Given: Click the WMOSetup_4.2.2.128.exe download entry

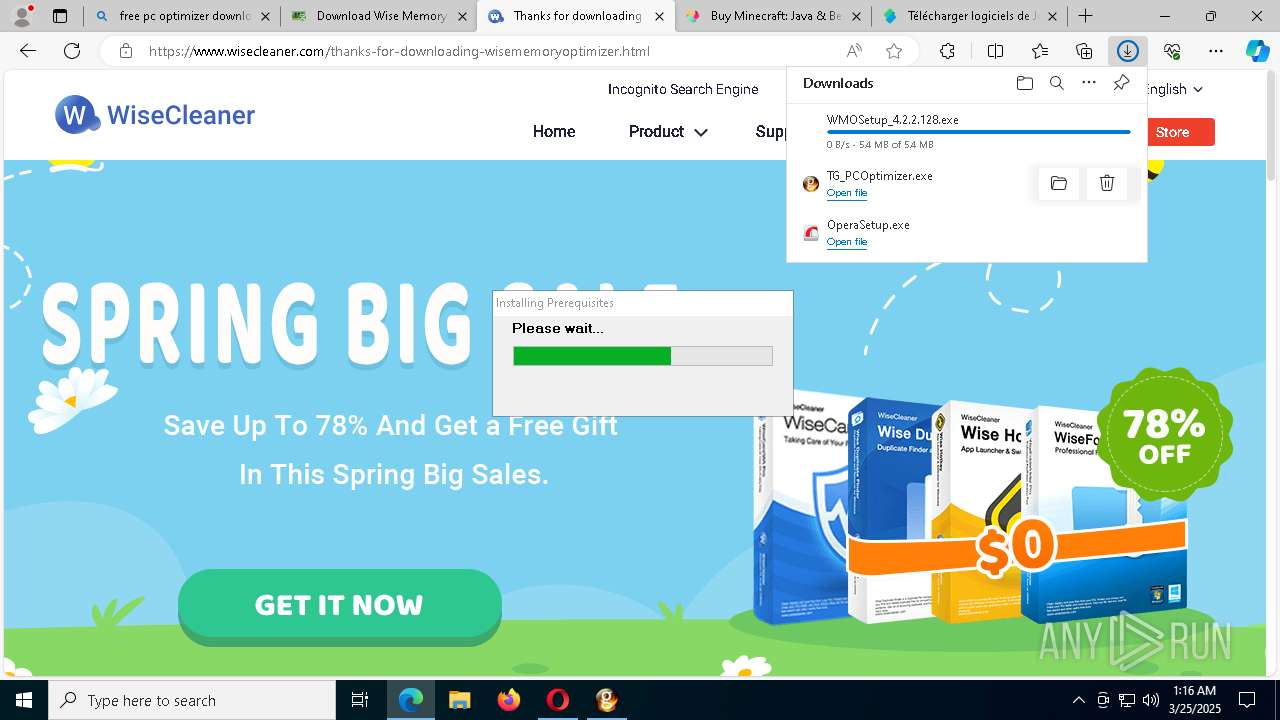Looking at the screenshot, I should click(966, 132).
